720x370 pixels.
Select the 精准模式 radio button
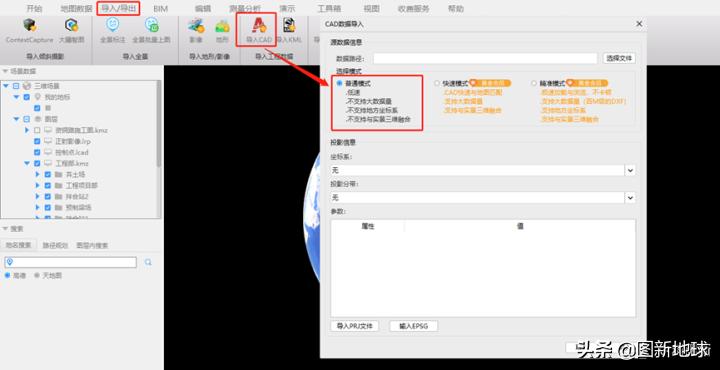pyautogui.click(x=534, y=84)
